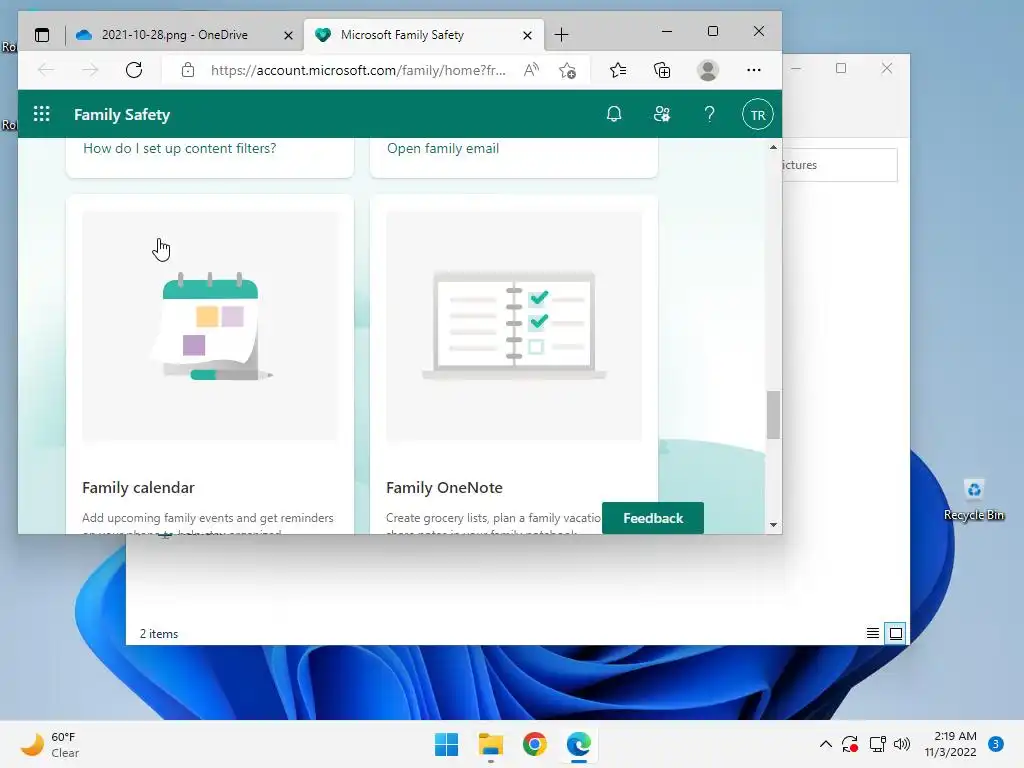
Task: Open File Explorer from the taskbar
Action: pos(490,744)
